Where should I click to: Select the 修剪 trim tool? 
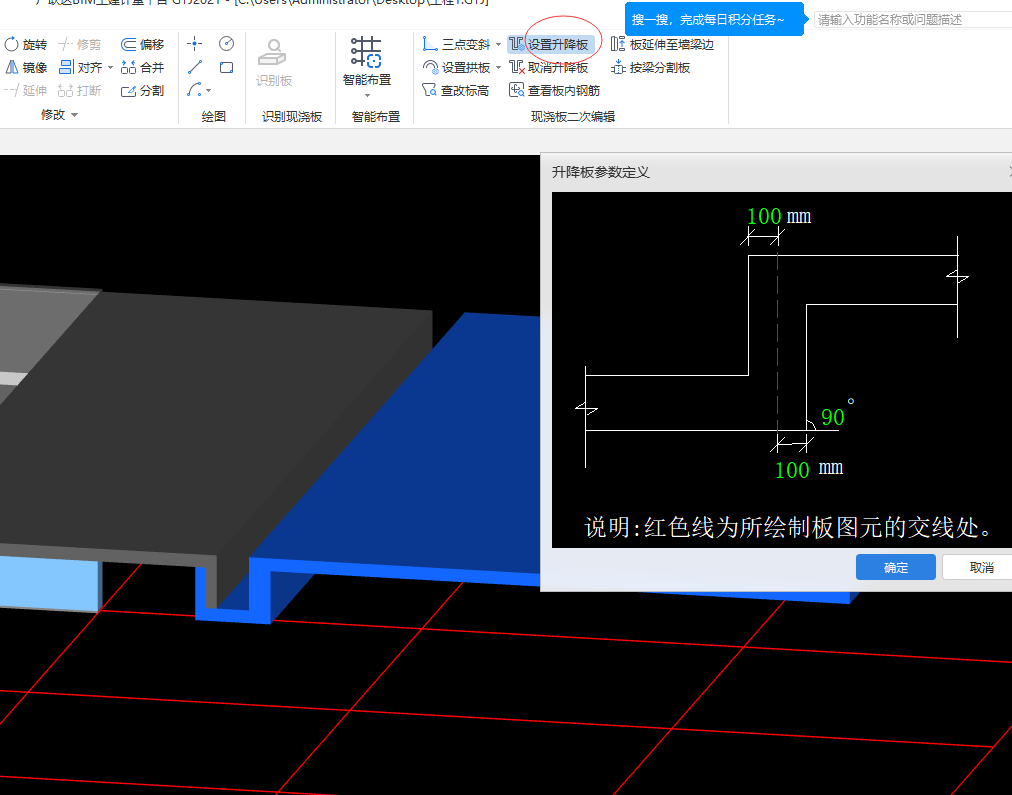[x=79, y=45]
